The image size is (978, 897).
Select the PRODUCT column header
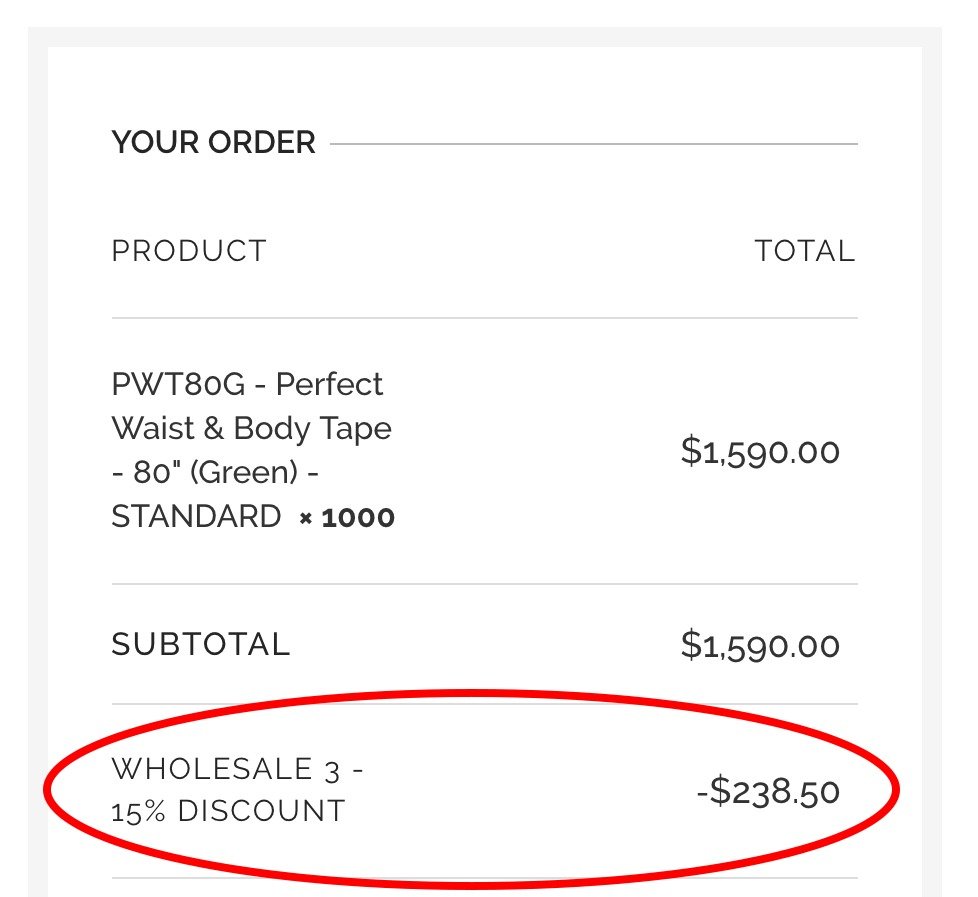189,250
